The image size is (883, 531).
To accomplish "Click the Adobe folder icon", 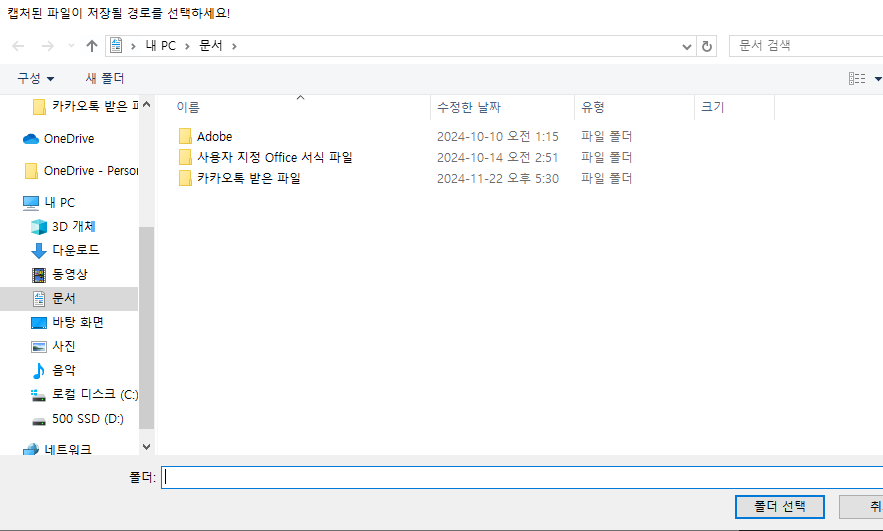I will 185,136.
